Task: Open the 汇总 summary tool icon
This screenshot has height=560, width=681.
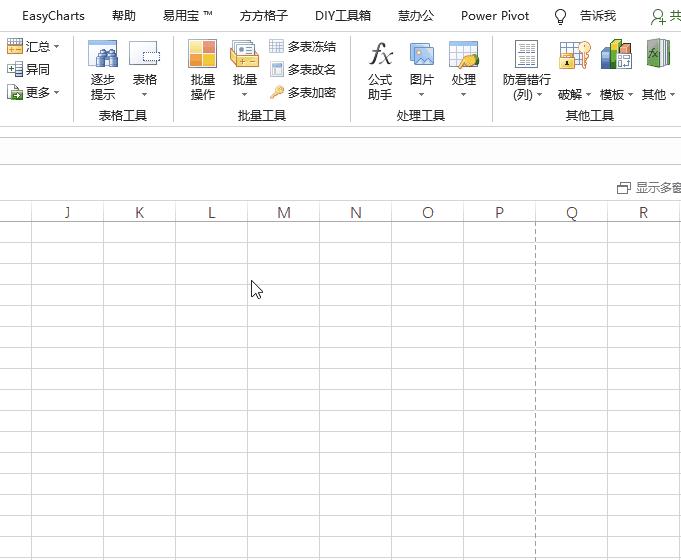Action: point(15,46)
